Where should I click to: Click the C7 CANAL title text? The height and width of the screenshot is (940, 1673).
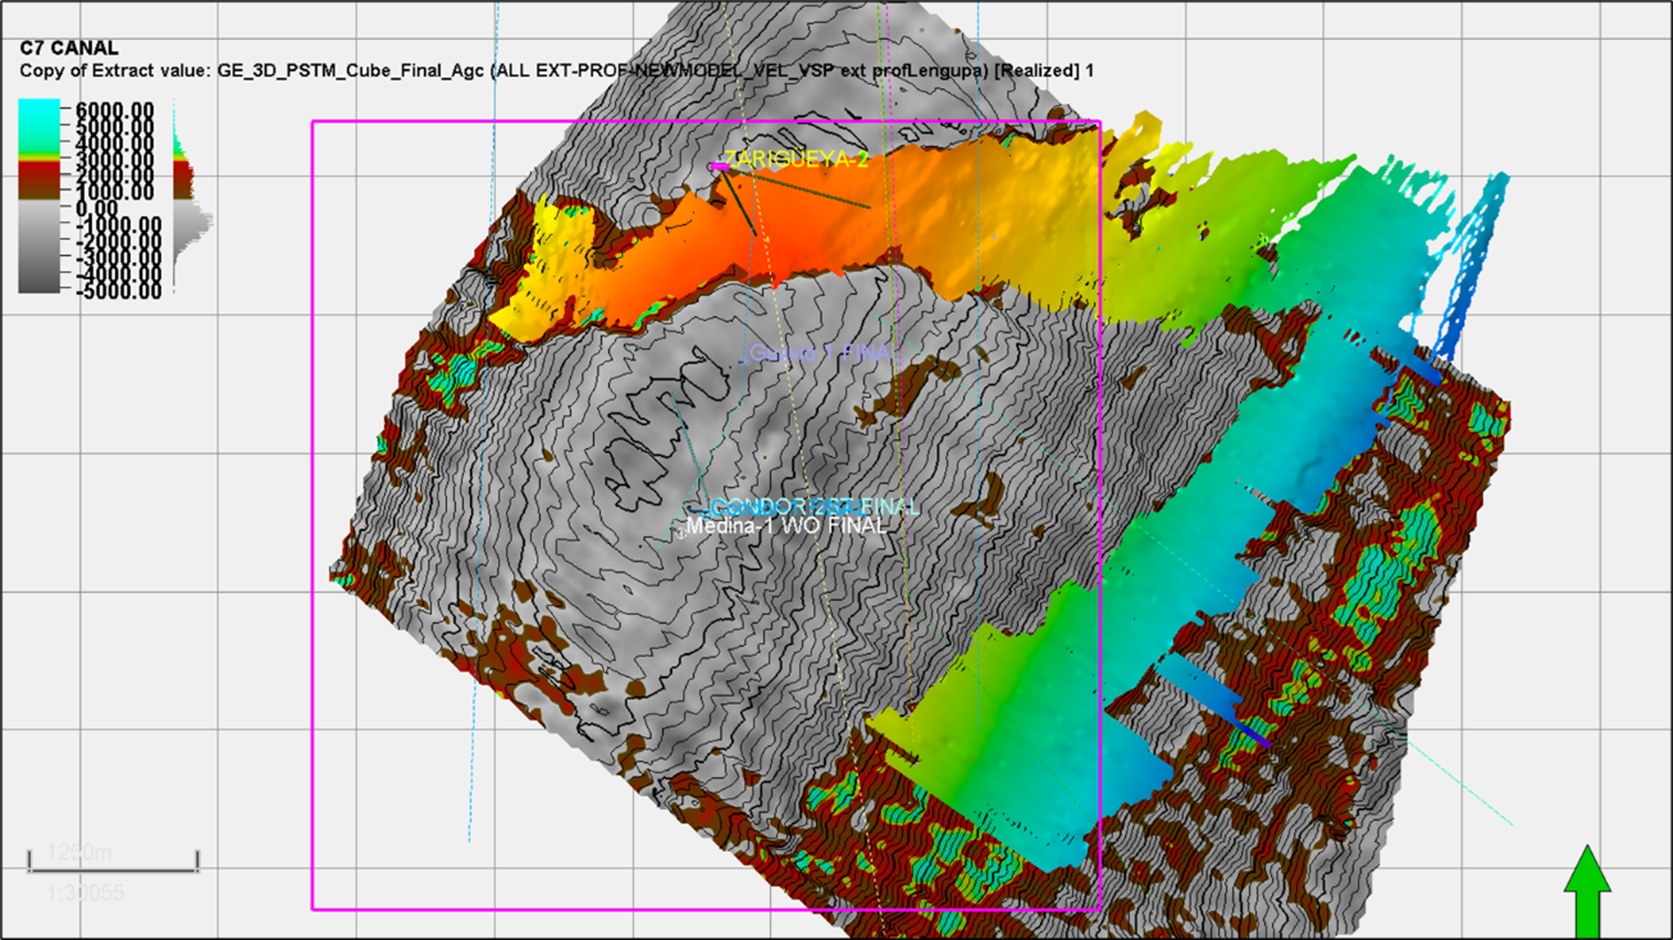(x=69, y=48)
